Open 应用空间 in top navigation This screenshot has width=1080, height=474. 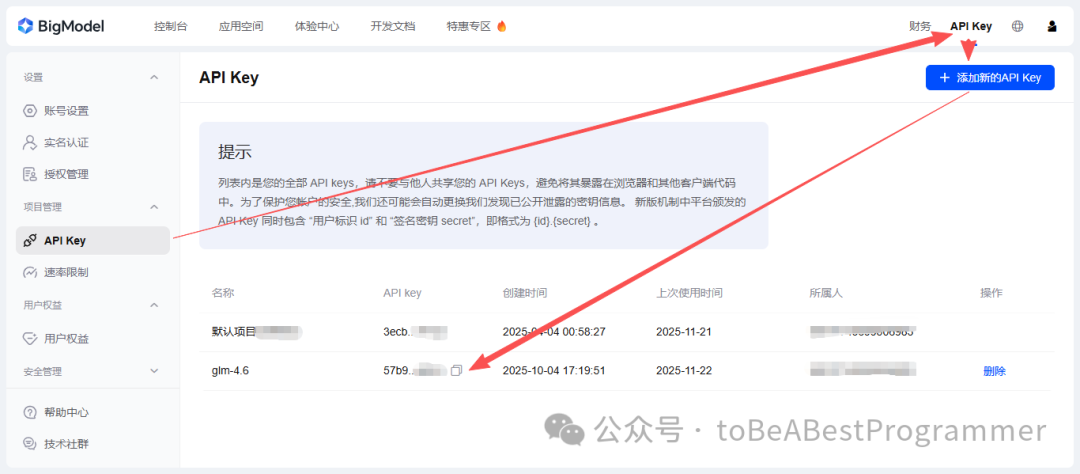coord(240,26)
